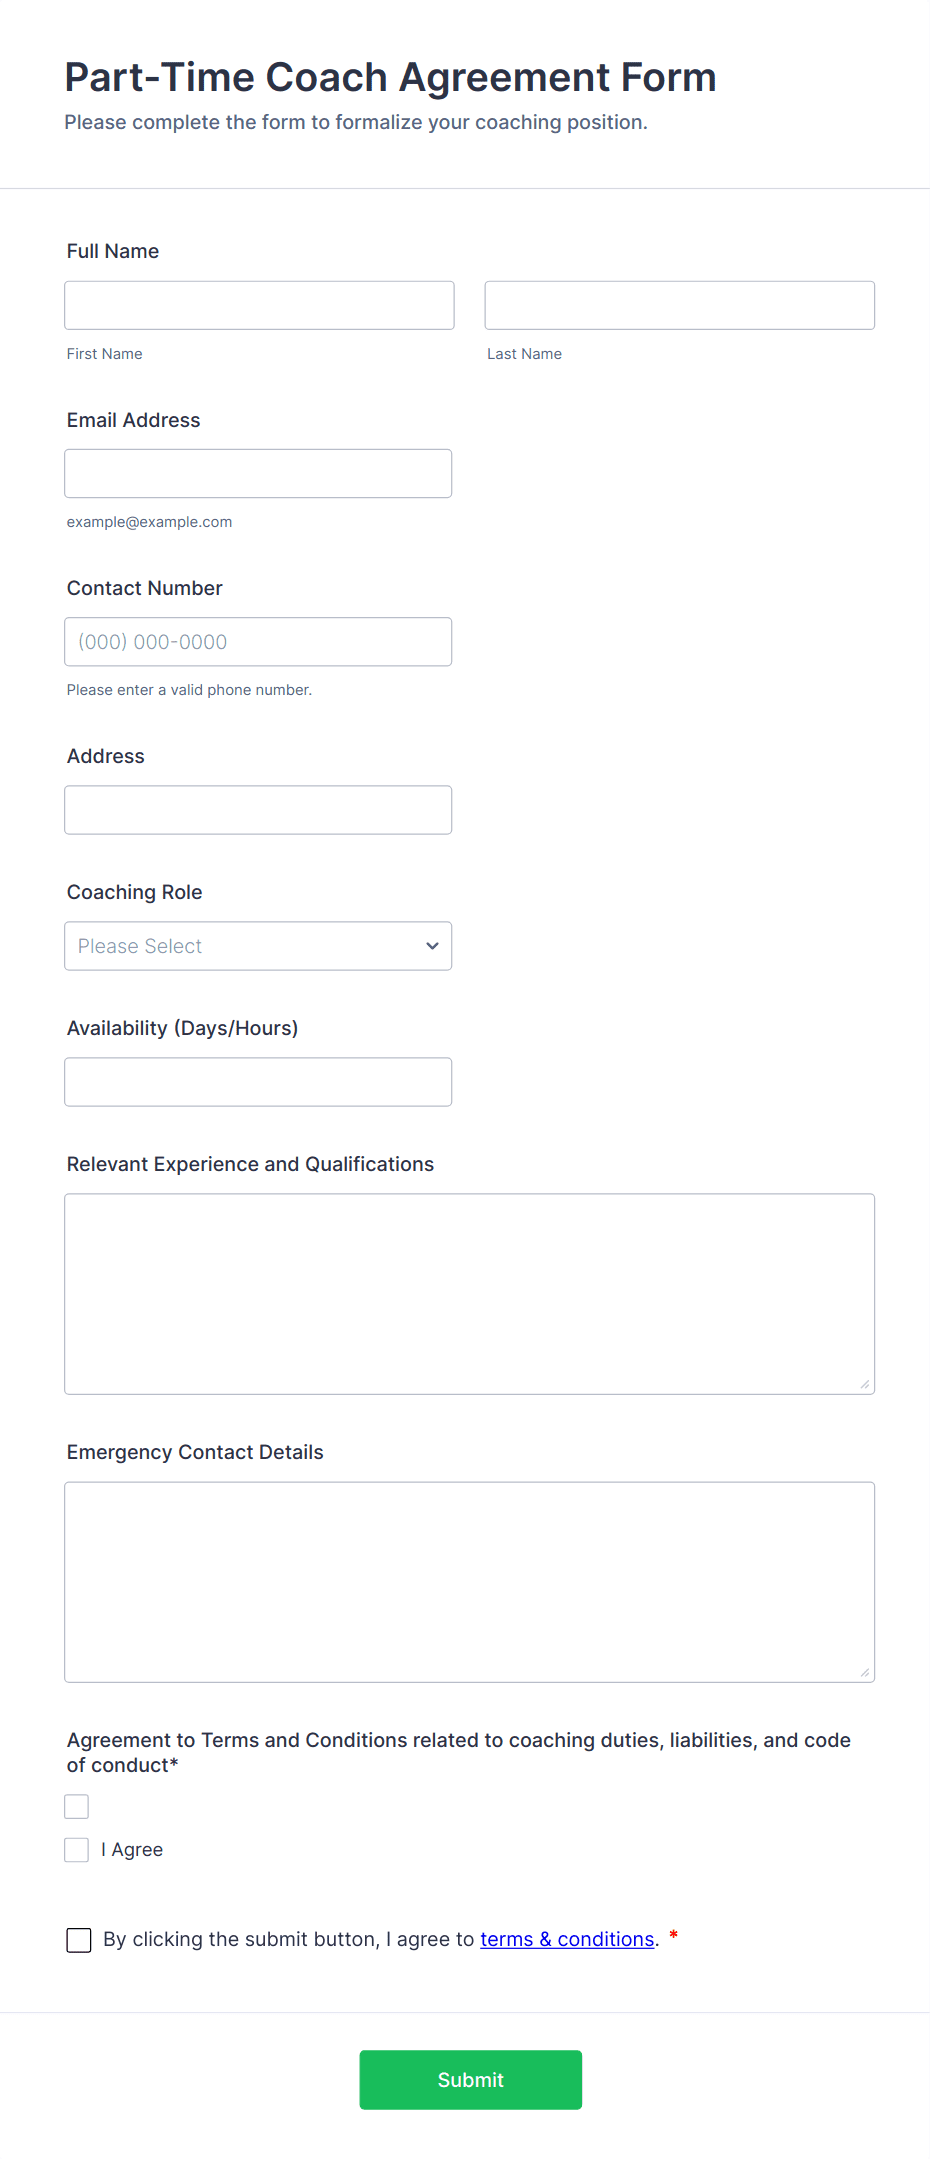The height and width of the screenshot is (2159, 930).
Task: Focus the Email Address input box
Action: (258, 473)
